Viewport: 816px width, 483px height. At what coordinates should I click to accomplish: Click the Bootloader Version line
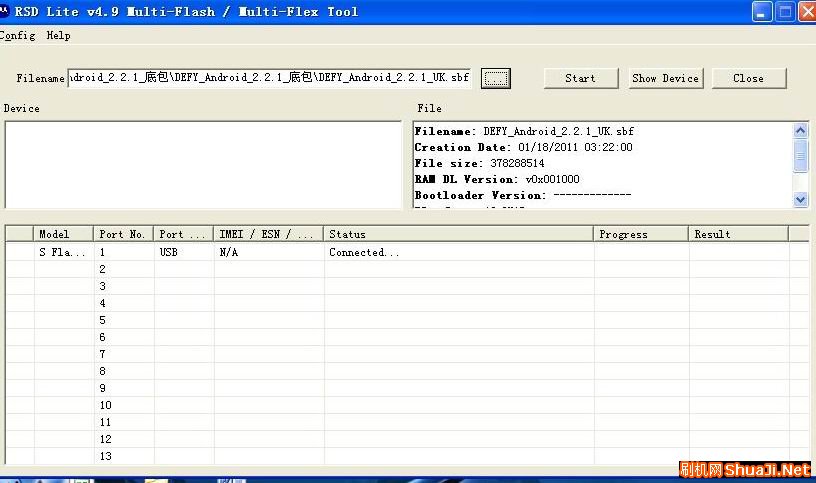click(522, 196)
